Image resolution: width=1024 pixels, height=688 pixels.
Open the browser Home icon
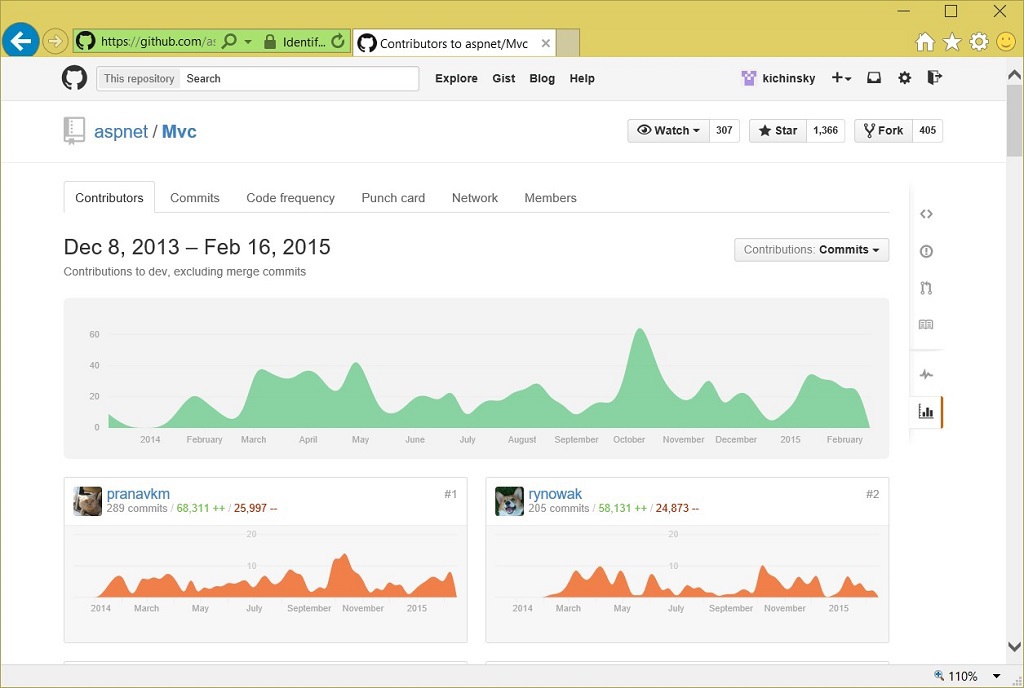coord(925,42)
